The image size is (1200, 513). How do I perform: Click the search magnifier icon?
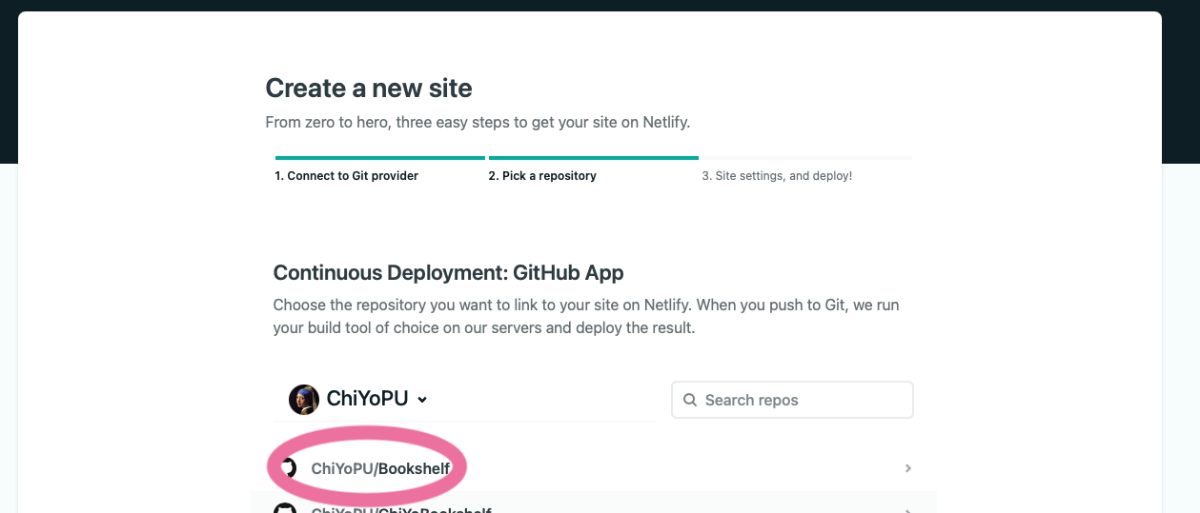690,400
